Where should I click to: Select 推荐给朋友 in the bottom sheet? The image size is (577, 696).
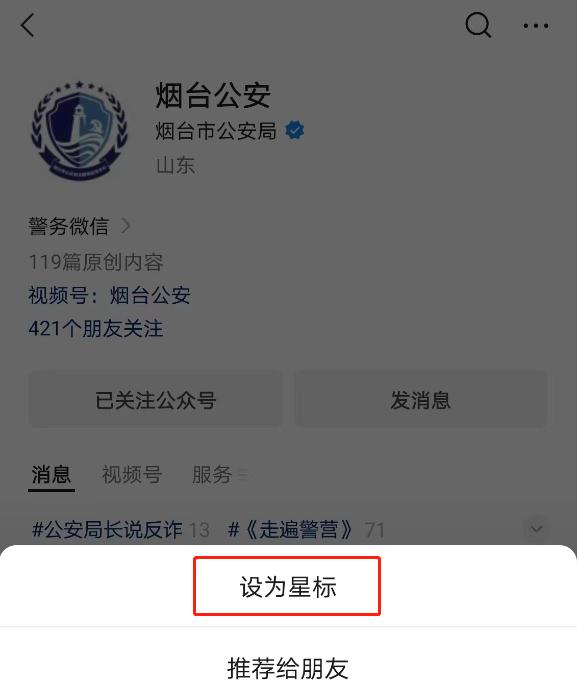coord(288,668)
